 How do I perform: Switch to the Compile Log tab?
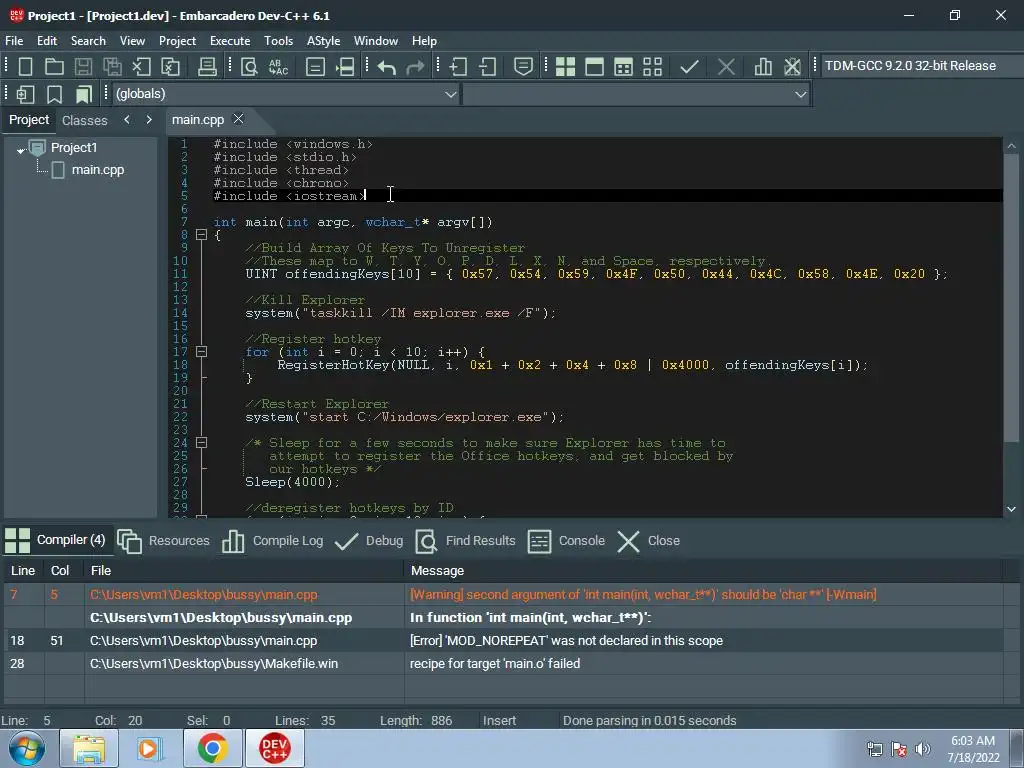click(273, 541)
